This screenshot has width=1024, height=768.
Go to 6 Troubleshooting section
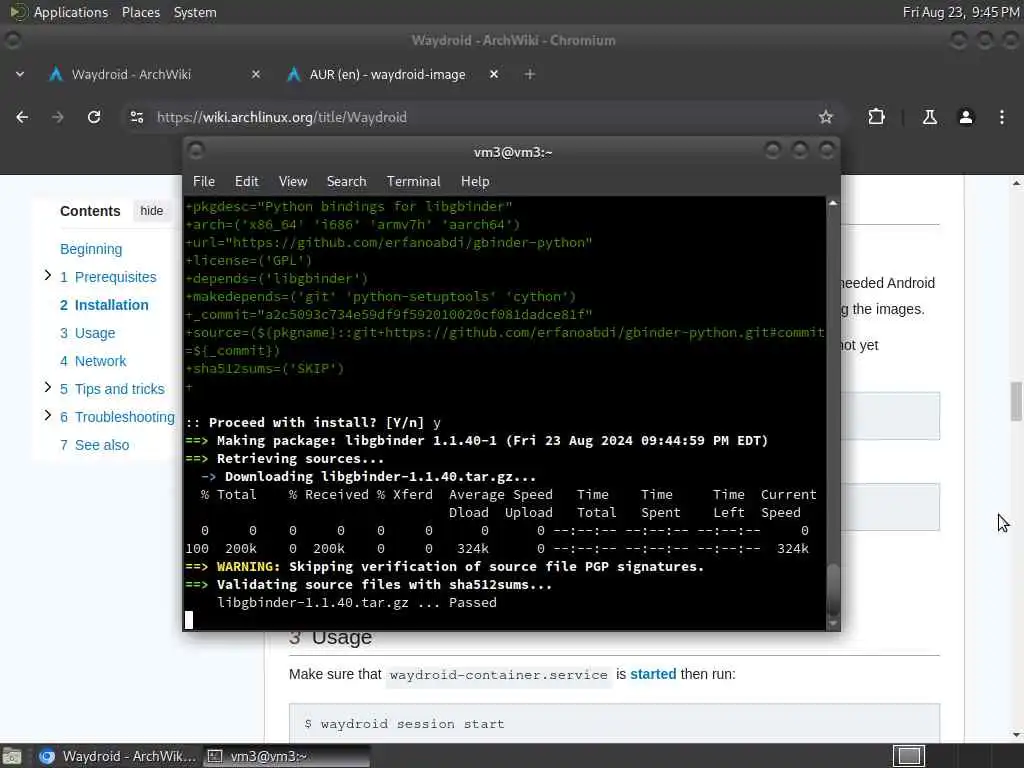coord(118,417)
